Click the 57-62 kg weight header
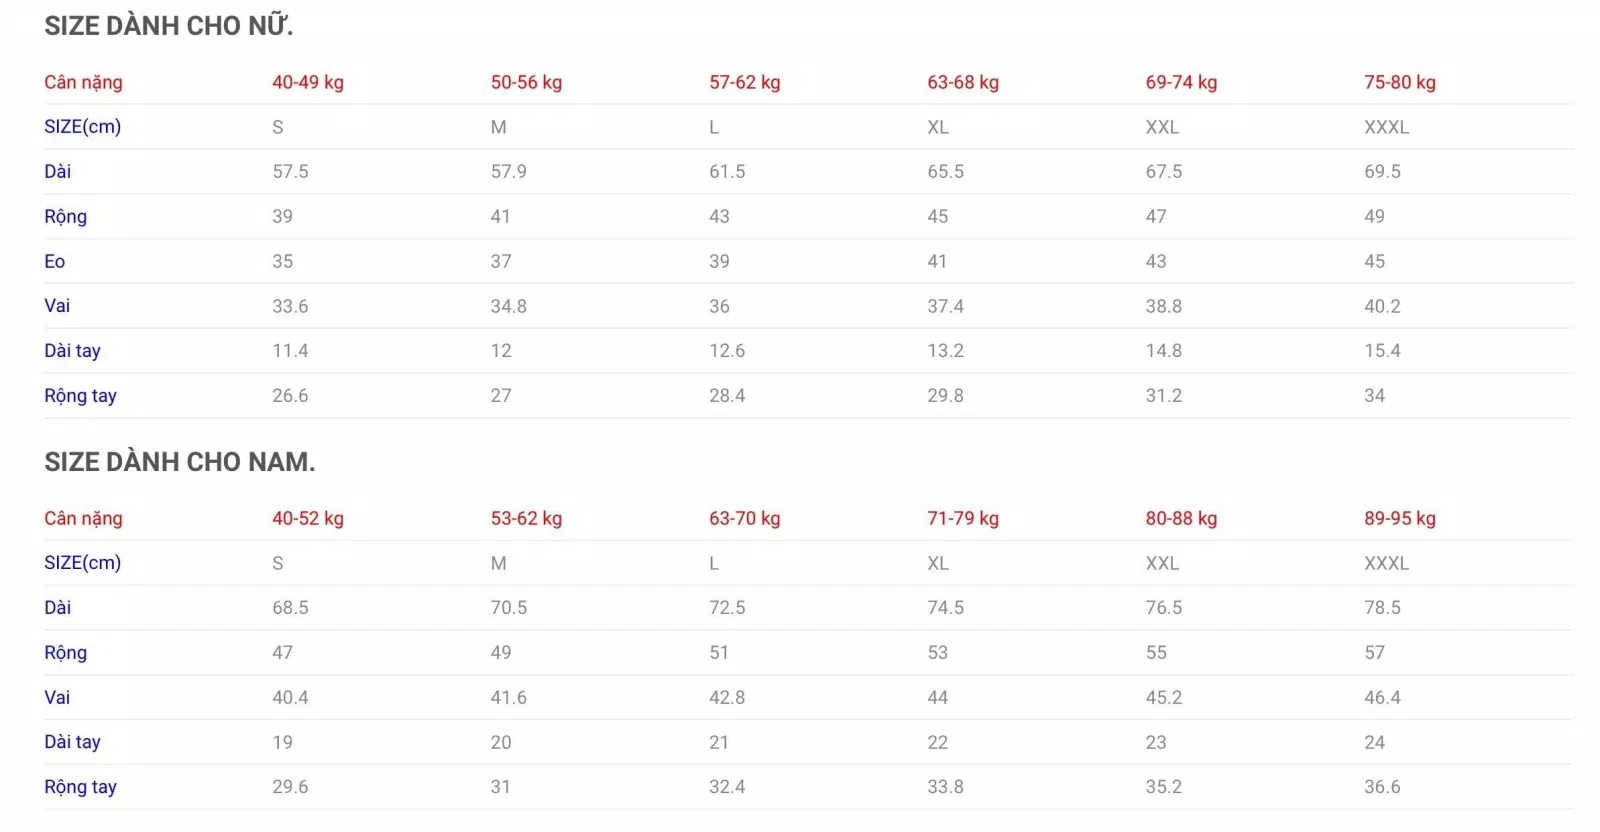The width and height of the screenshot is (1600, 832). coord(744,82)
